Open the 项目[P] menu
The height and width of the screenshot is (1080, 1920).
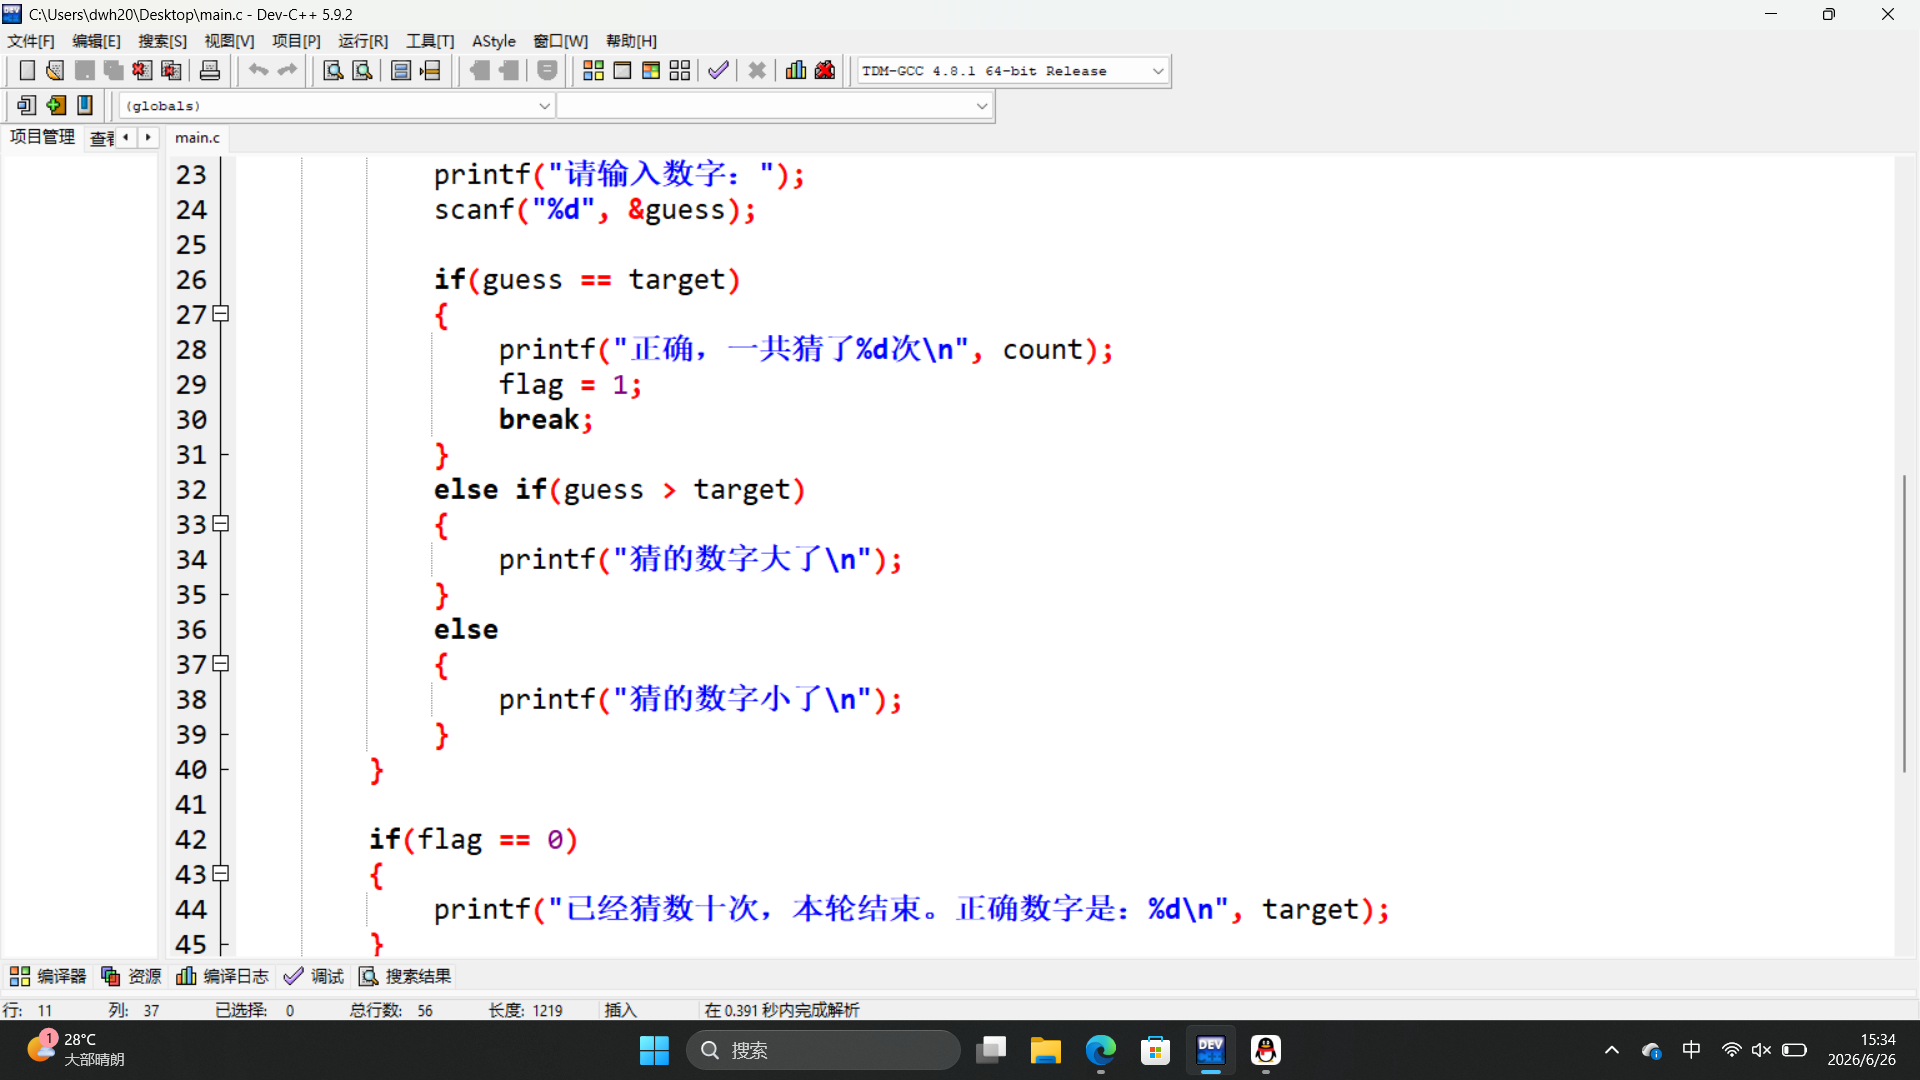pos(296,41)
